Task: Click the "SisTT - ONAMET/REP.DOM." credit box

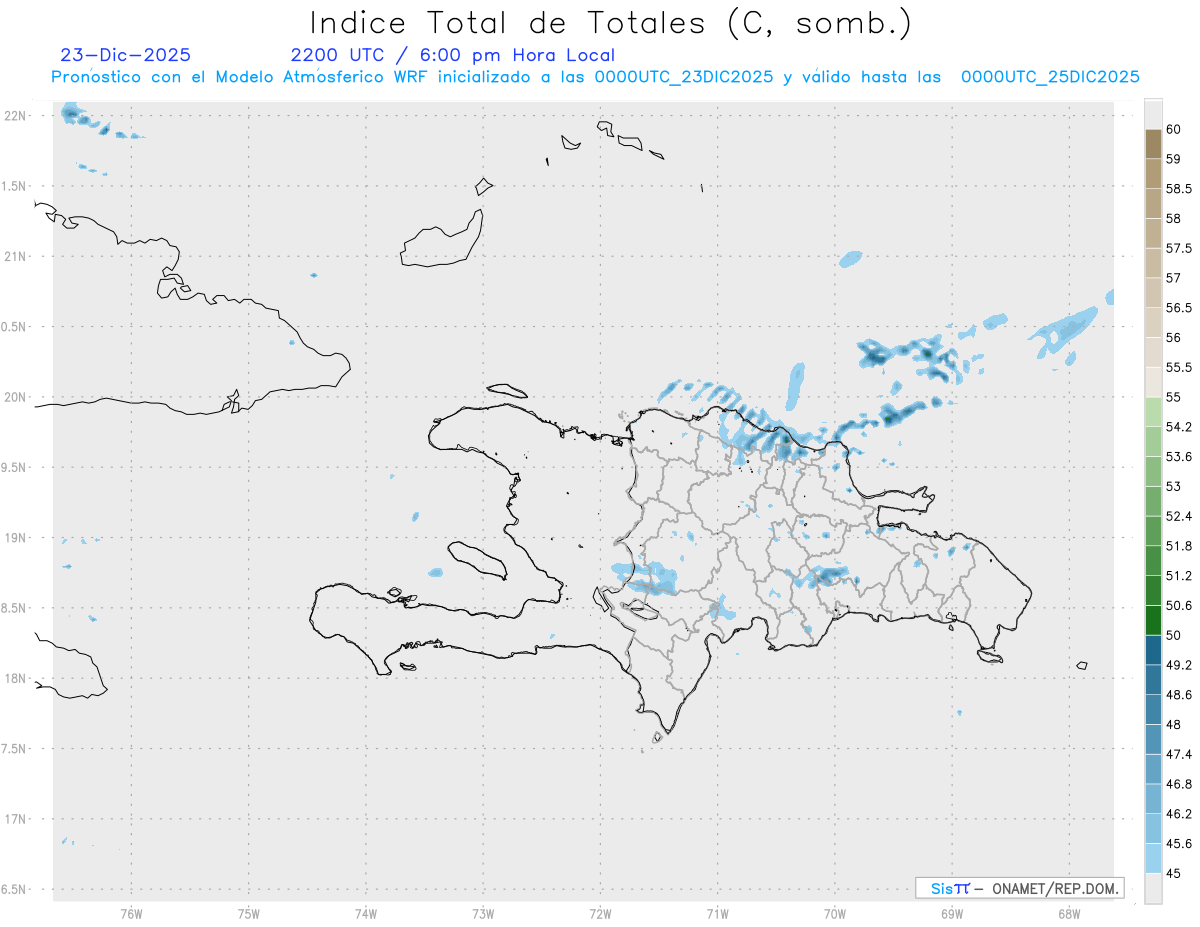Action: click(x=1019, y=888)
